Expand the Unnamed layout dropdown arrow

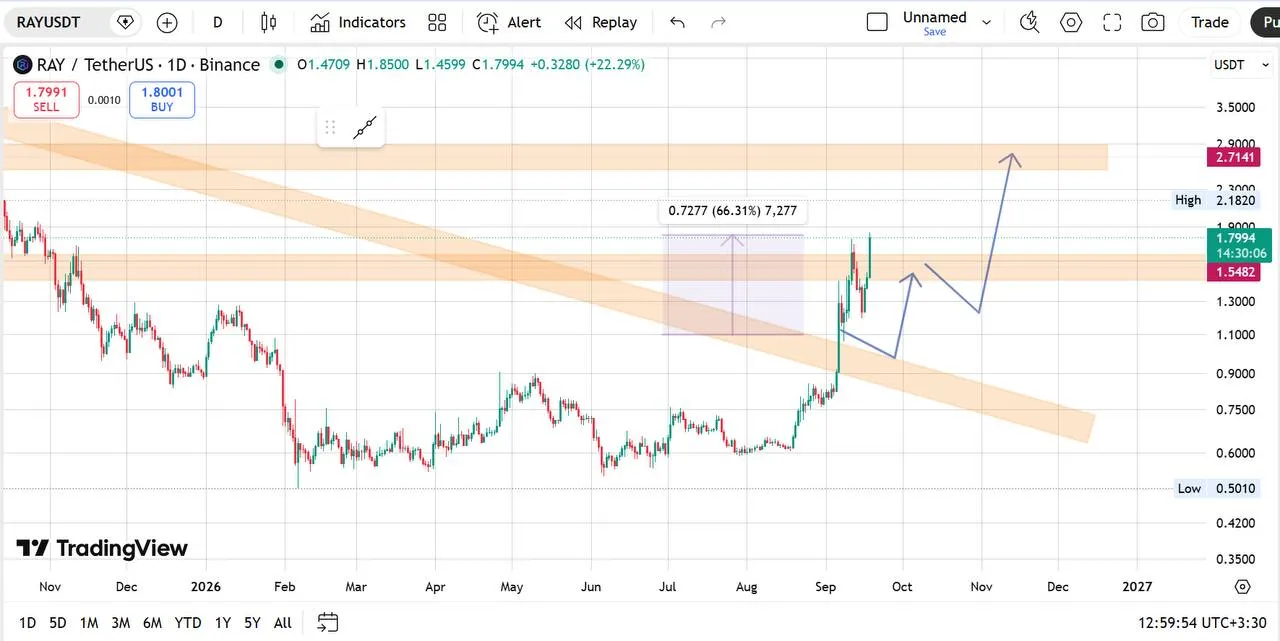point(987,22)
